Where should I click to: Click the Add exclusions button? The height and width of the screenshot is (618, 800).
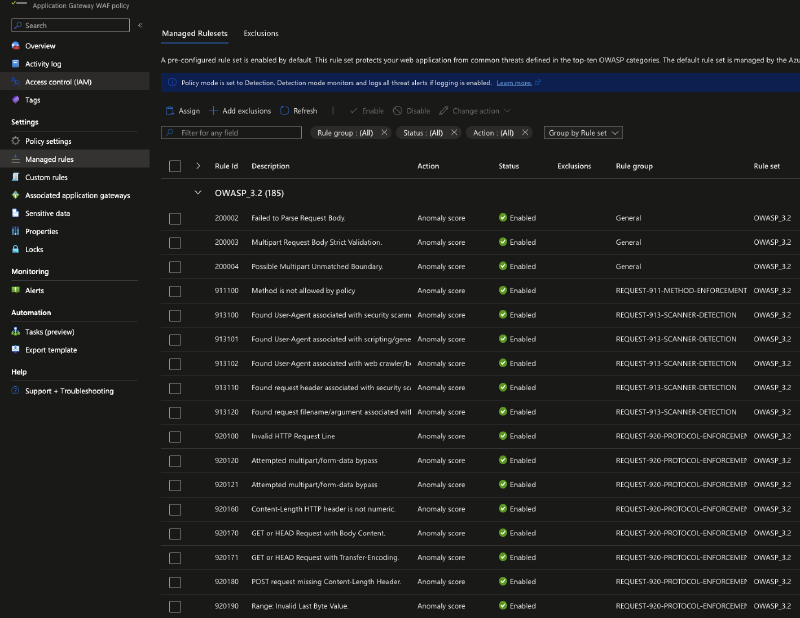pos(240,111)
